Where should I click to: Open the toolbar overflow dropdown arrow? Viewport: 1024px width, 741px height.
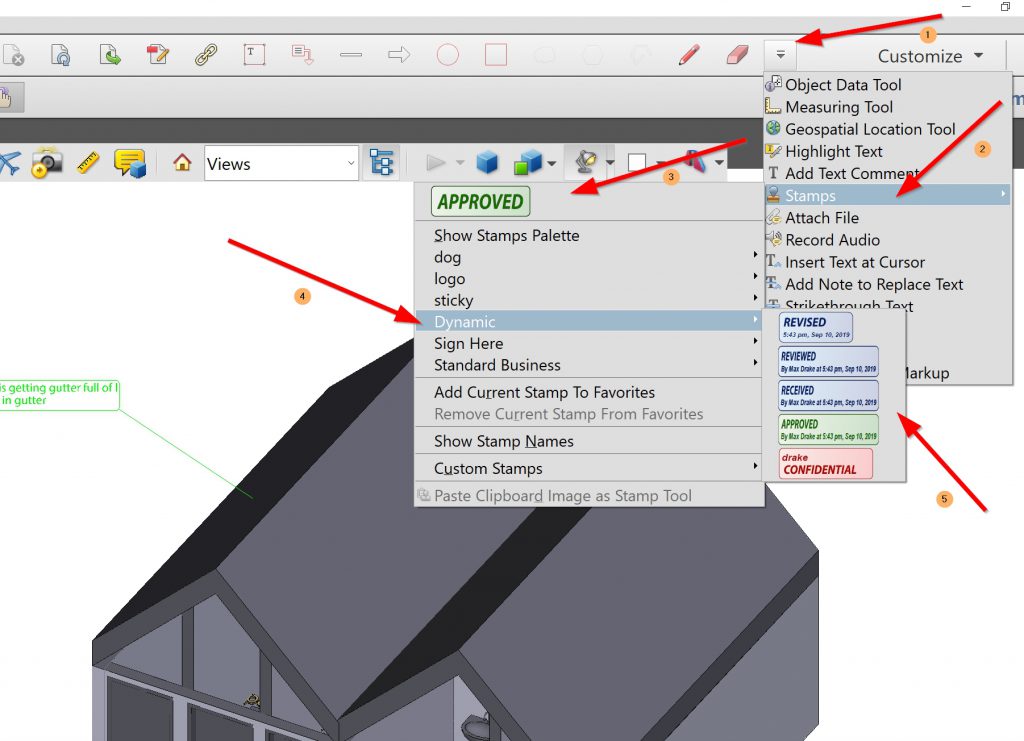(x=780, y=55)
